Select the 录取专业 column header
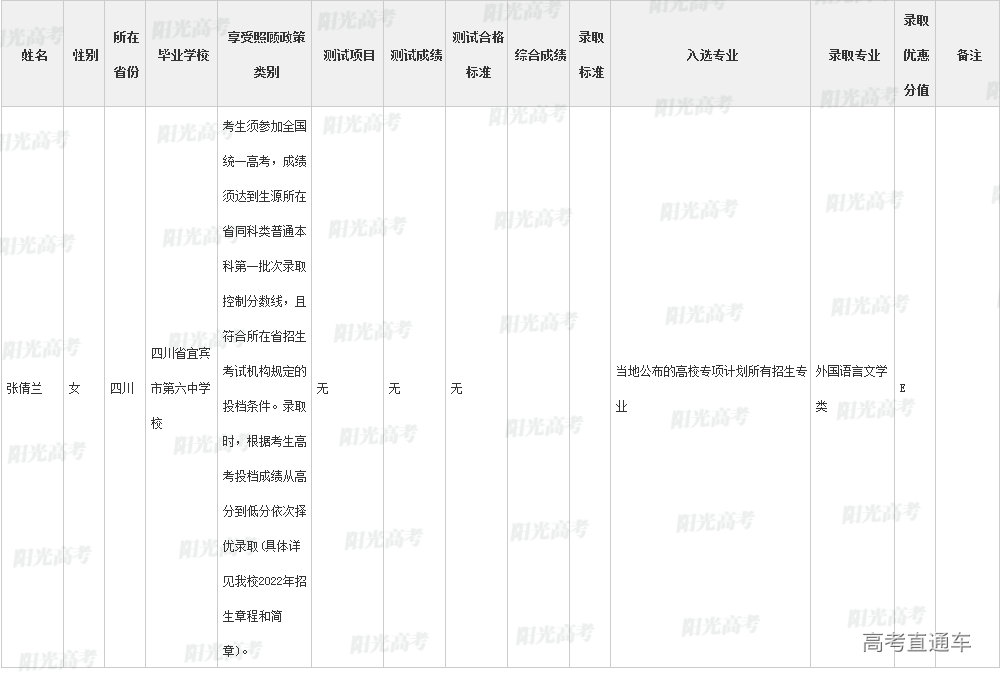 tap(853, 55)
